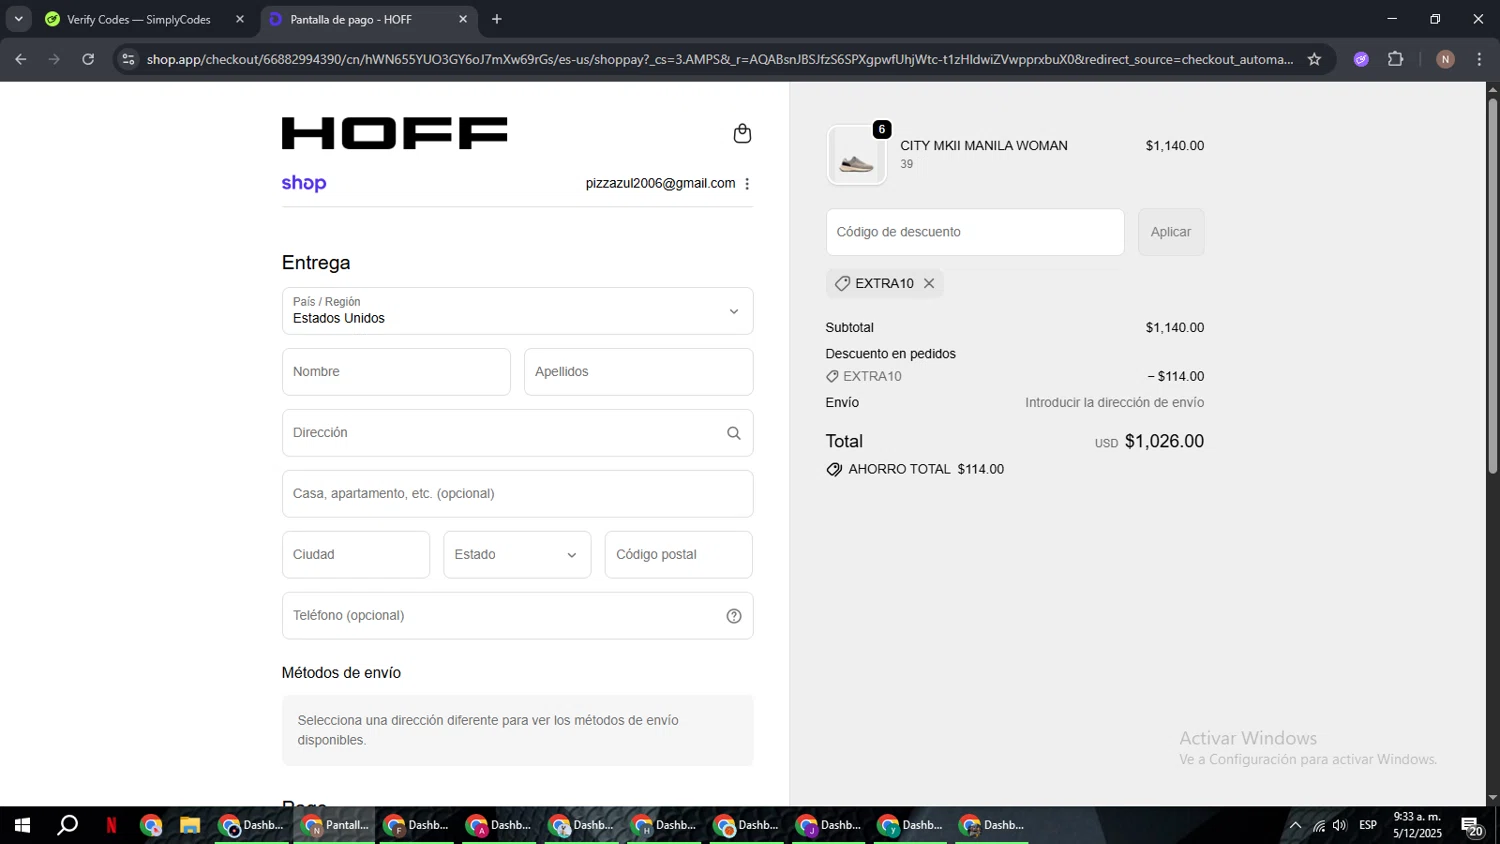Remove the EXTRA10 discount code

pyautogui.click(x=929, y=283)
